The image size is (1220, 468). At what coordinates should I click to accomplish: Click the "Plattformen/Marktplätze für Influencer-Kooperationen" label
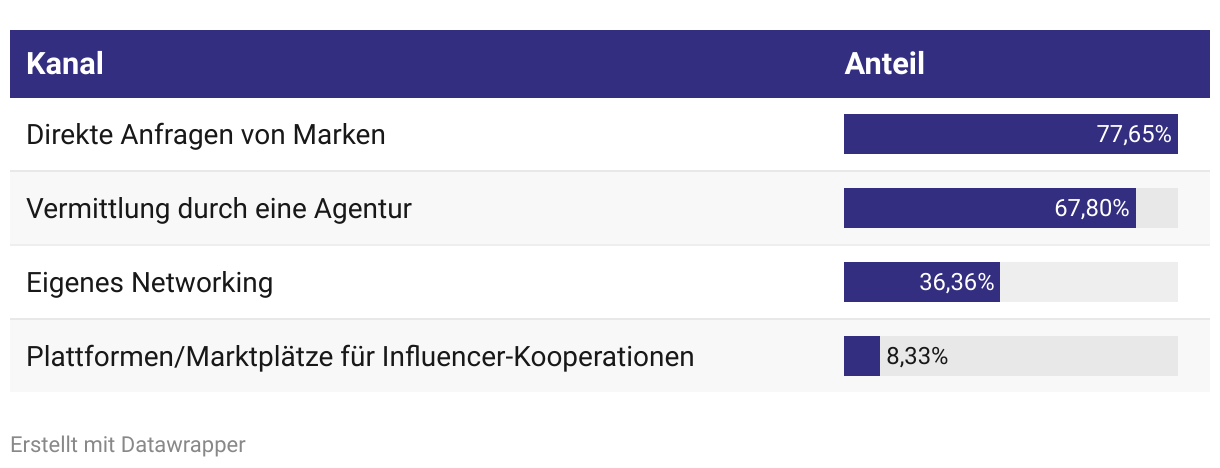pyautogui.click(x=360, y=356)
